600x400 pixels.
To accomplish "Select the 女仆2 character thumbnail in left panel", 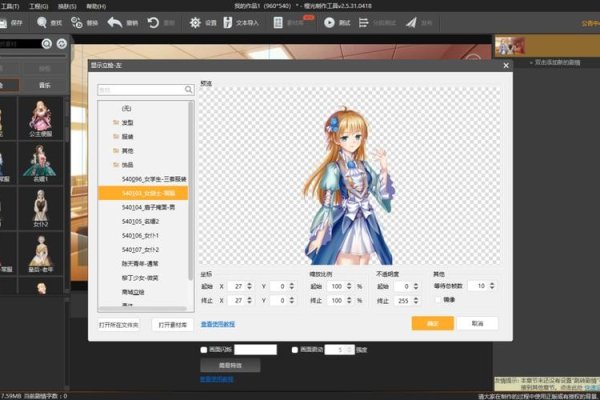I will tap(41, 209).
